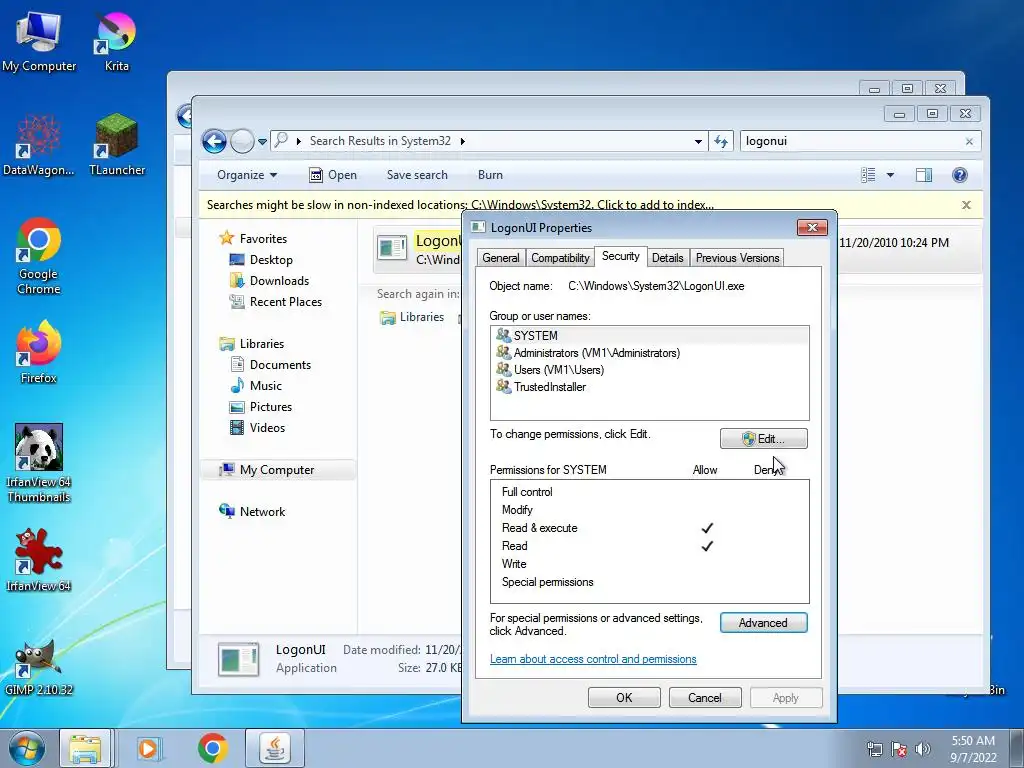Viewport: 1024px width, 768px height.
Task: Open IrfanView 64 desktop shortcut
Action: coord(39,560)
